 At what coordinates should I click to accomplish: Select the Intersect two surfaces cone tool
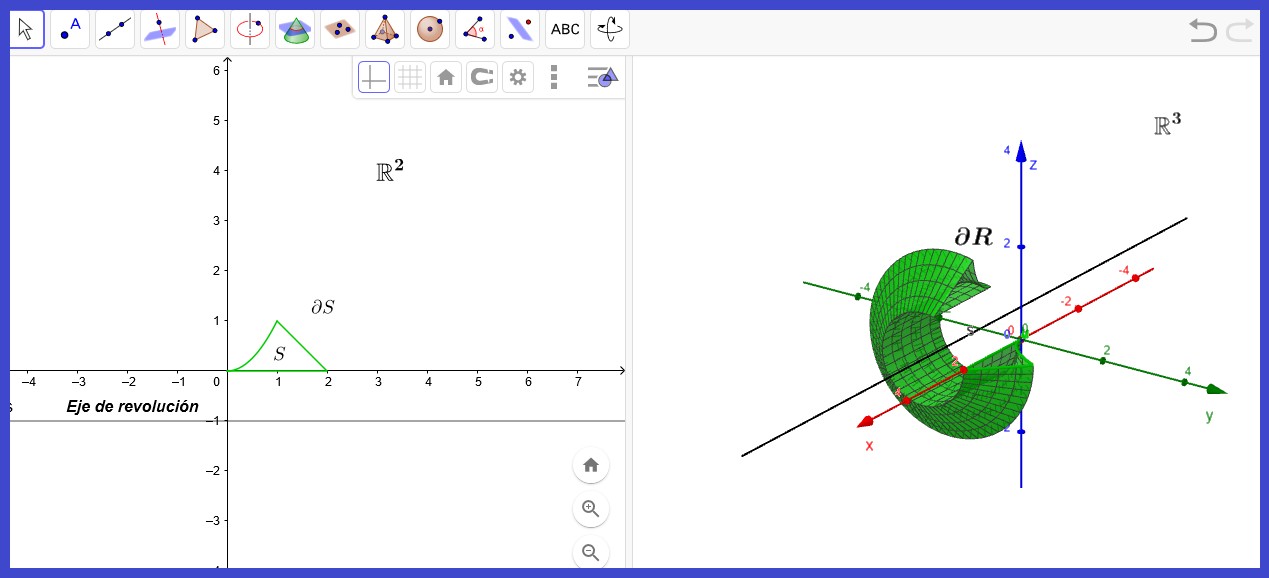click(295, 30)
